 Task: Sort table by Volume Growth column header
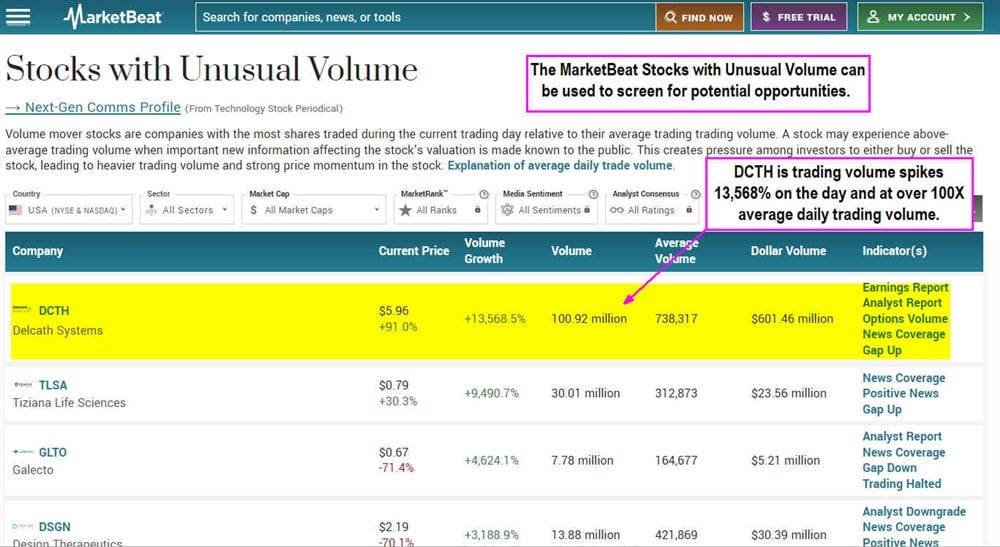[x=485, y=250]
